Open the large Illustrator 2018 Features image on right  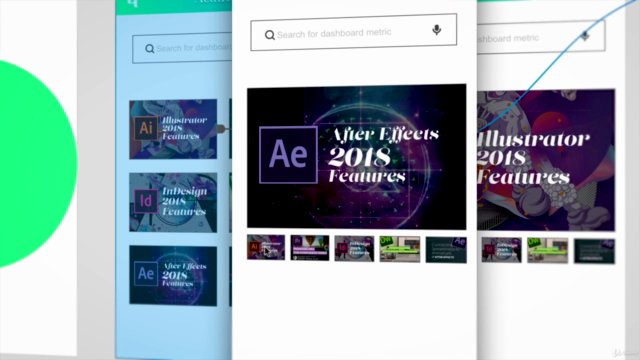546,160
